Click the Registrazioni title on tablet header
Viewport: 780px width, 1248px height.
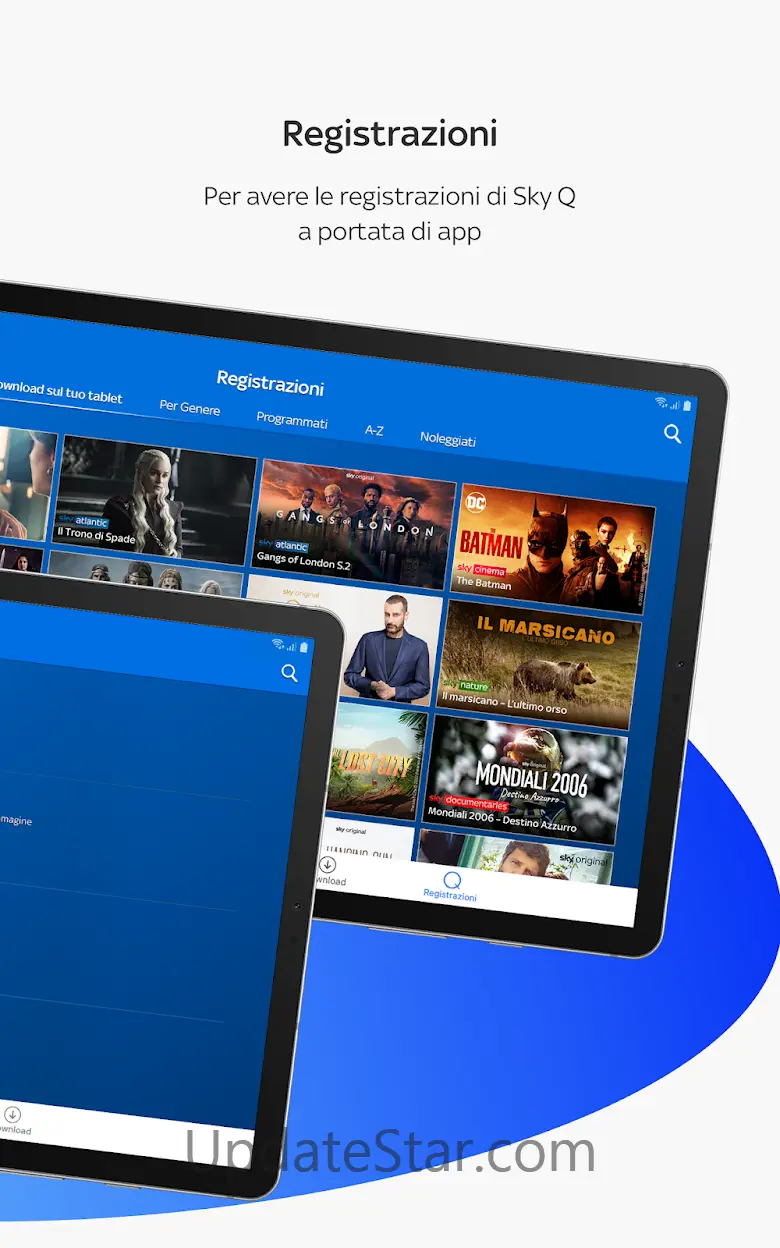click(x=270, y=382)
